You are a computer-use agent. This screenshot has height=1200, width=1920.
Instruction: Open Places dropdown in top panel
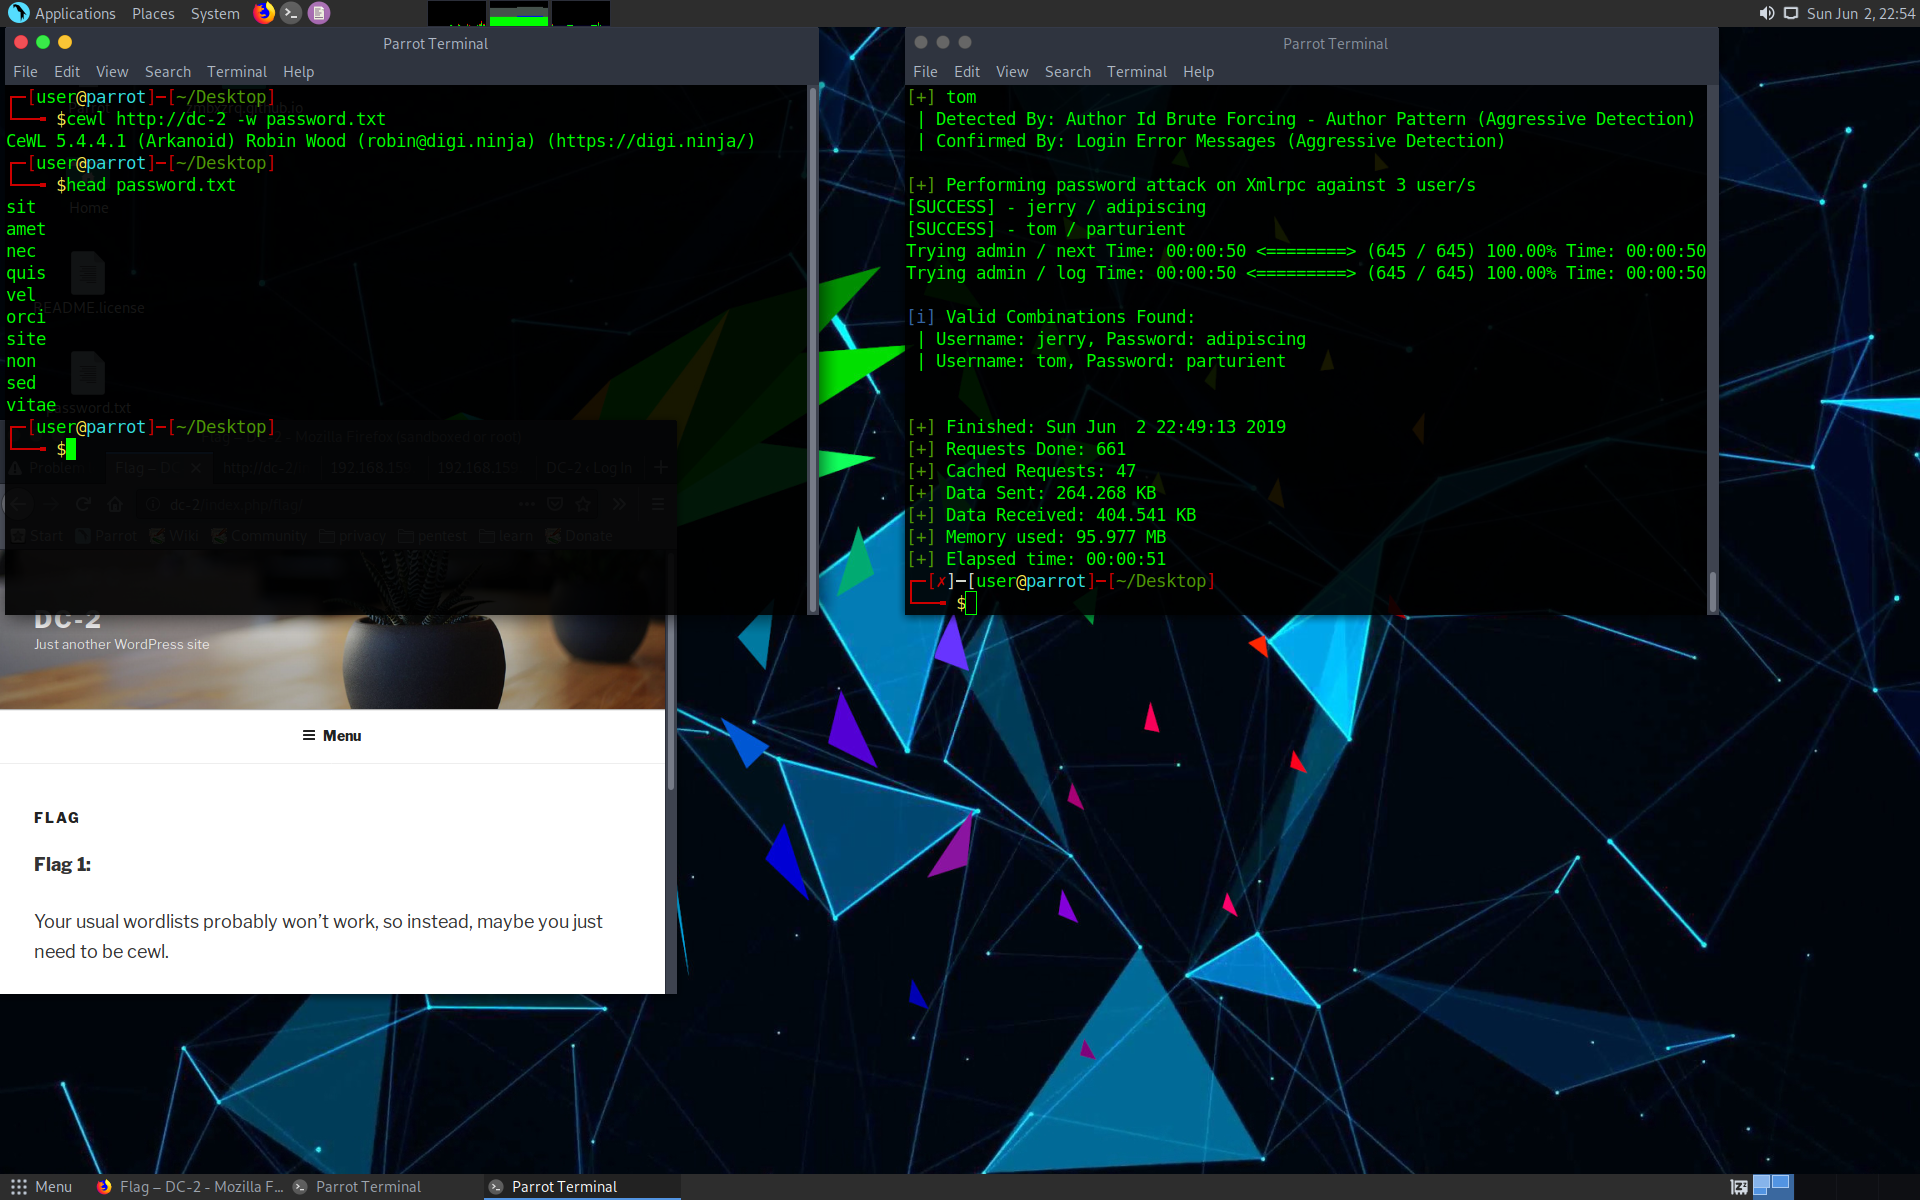[x=153, y=14]
